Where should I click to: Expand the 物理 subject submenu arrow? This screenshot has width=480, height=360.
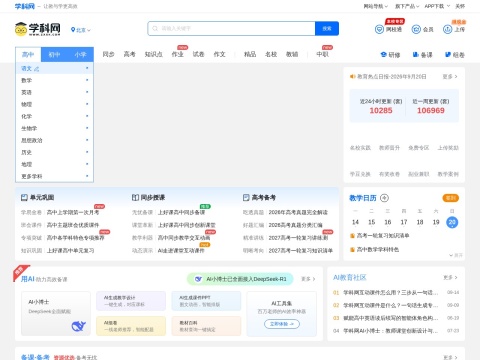[87, 104]
